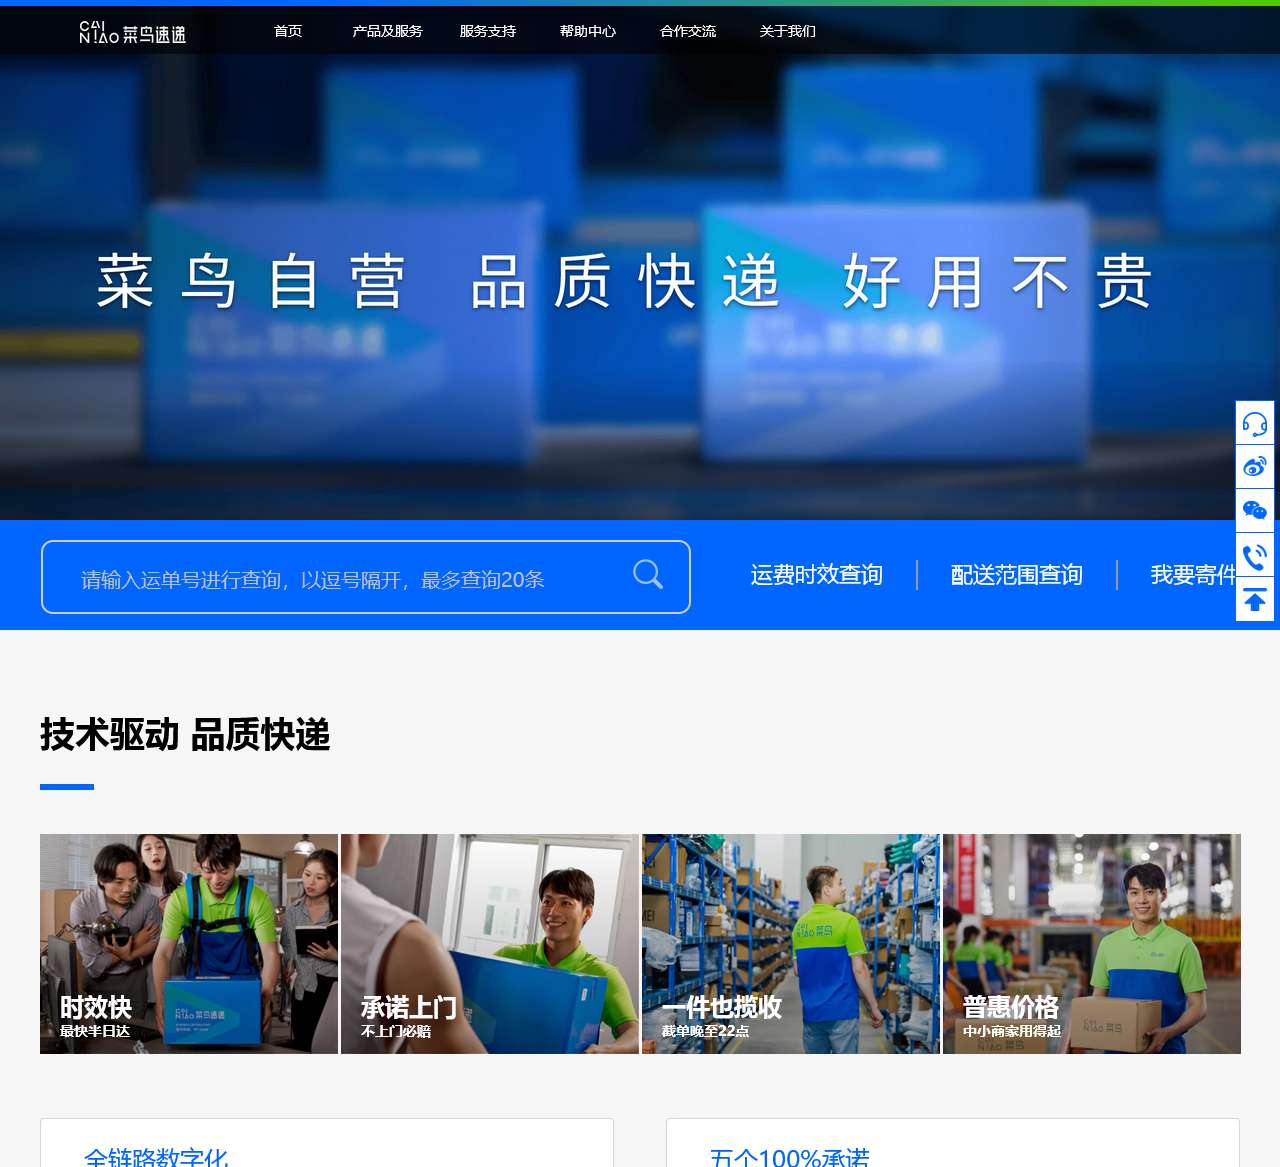This screenshot has height=1167, width=1280.
Task: Open the 产品及服务 menu
Action: tap(387, 31)
